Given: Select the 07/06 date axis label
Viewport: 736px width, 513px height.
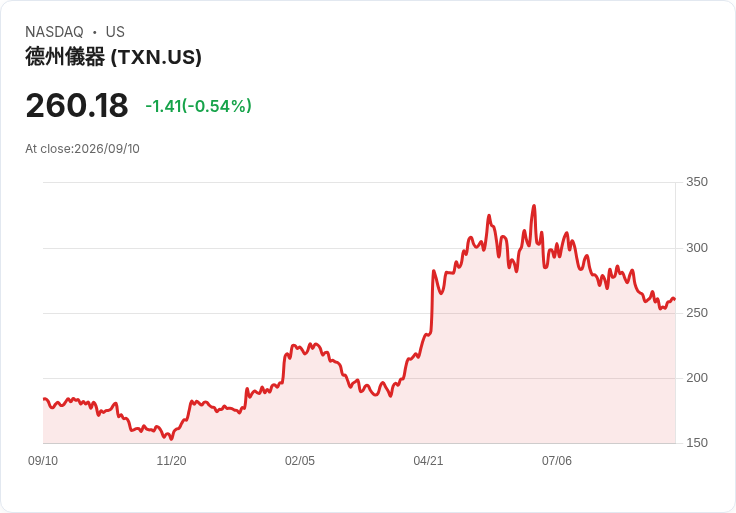Looking at the screenshot, I should (x=557, y=461).
